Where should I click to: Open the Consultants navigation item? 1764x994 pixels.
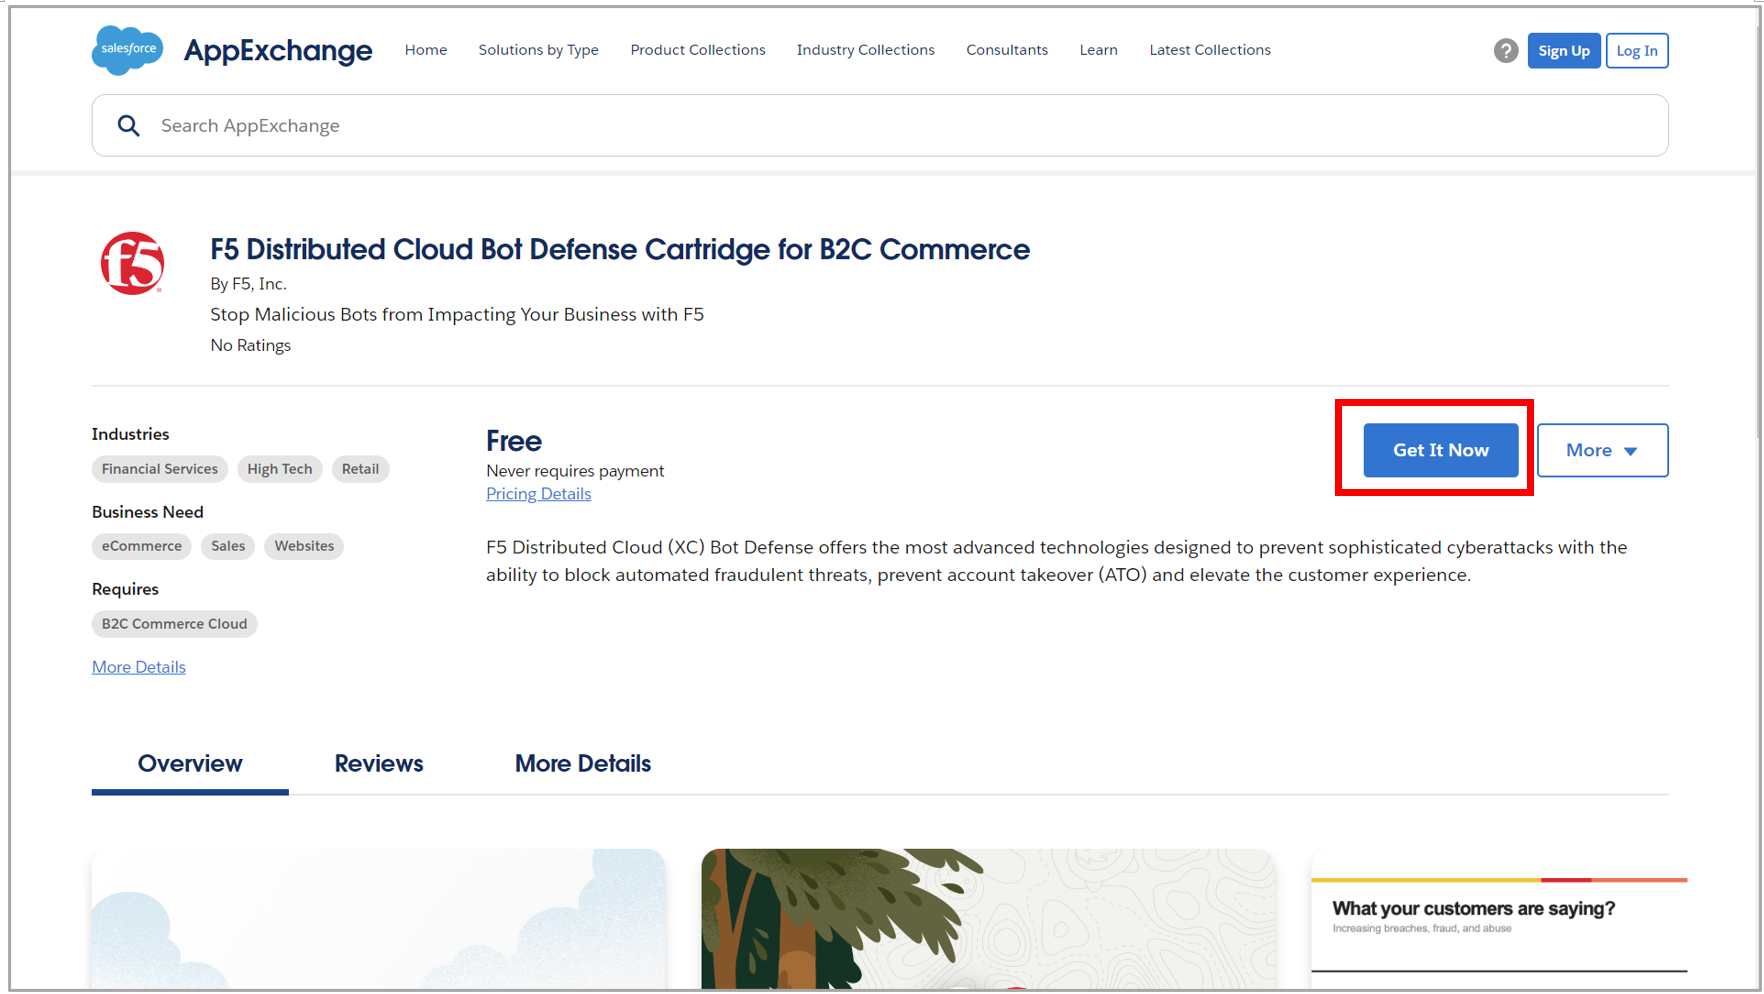(1006, 49)
